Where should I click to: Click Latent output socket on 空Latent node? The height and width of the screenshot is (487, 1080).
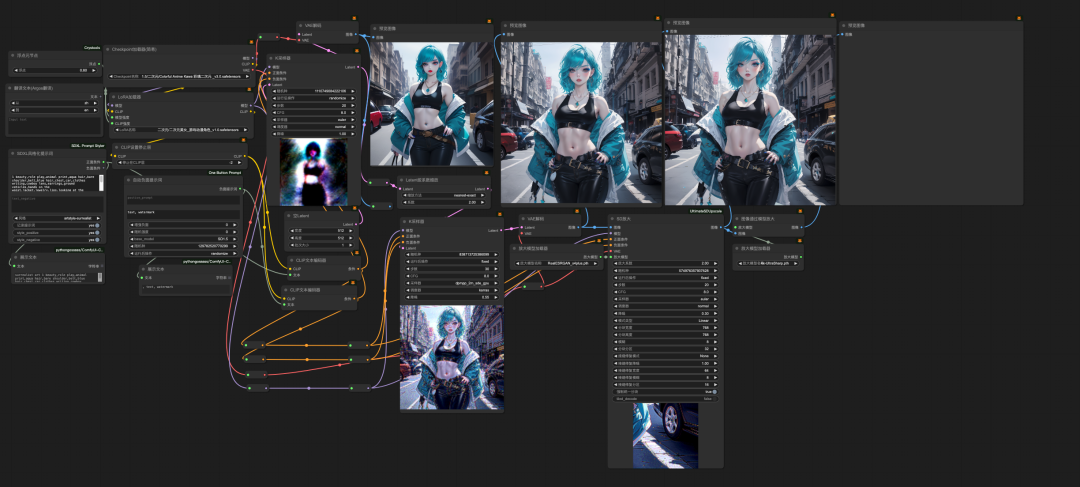point(355,224)
